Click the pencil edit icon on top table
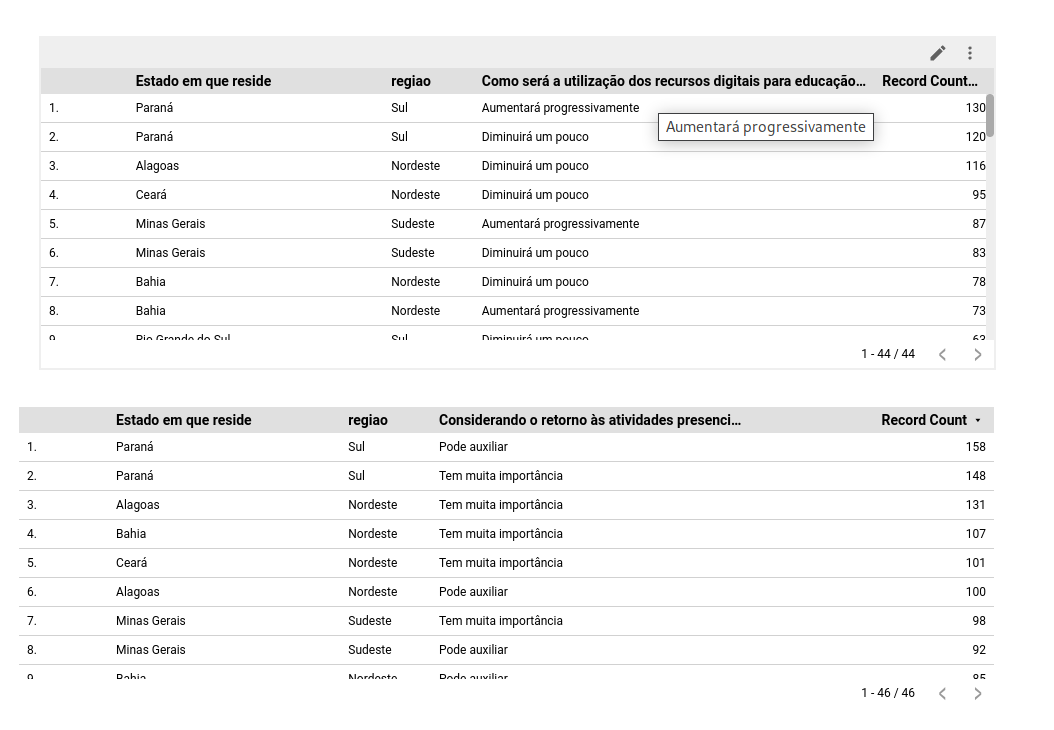The width and height of the screenshot is (1054, 730). [x=937, y=53]
